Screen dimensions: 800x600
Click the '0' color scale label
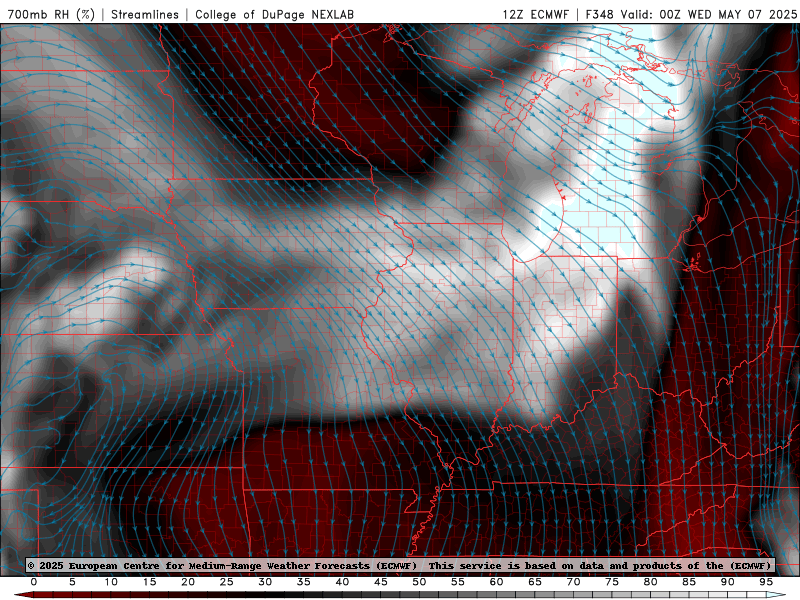[x=34, y=582]
